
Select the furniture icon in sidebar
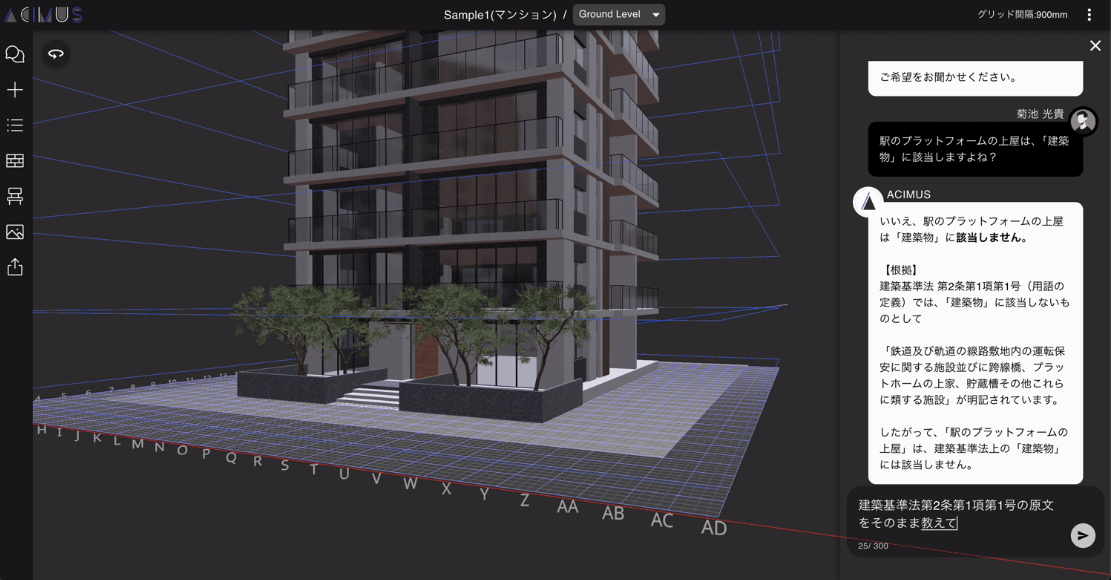click(x=15, y=196)
